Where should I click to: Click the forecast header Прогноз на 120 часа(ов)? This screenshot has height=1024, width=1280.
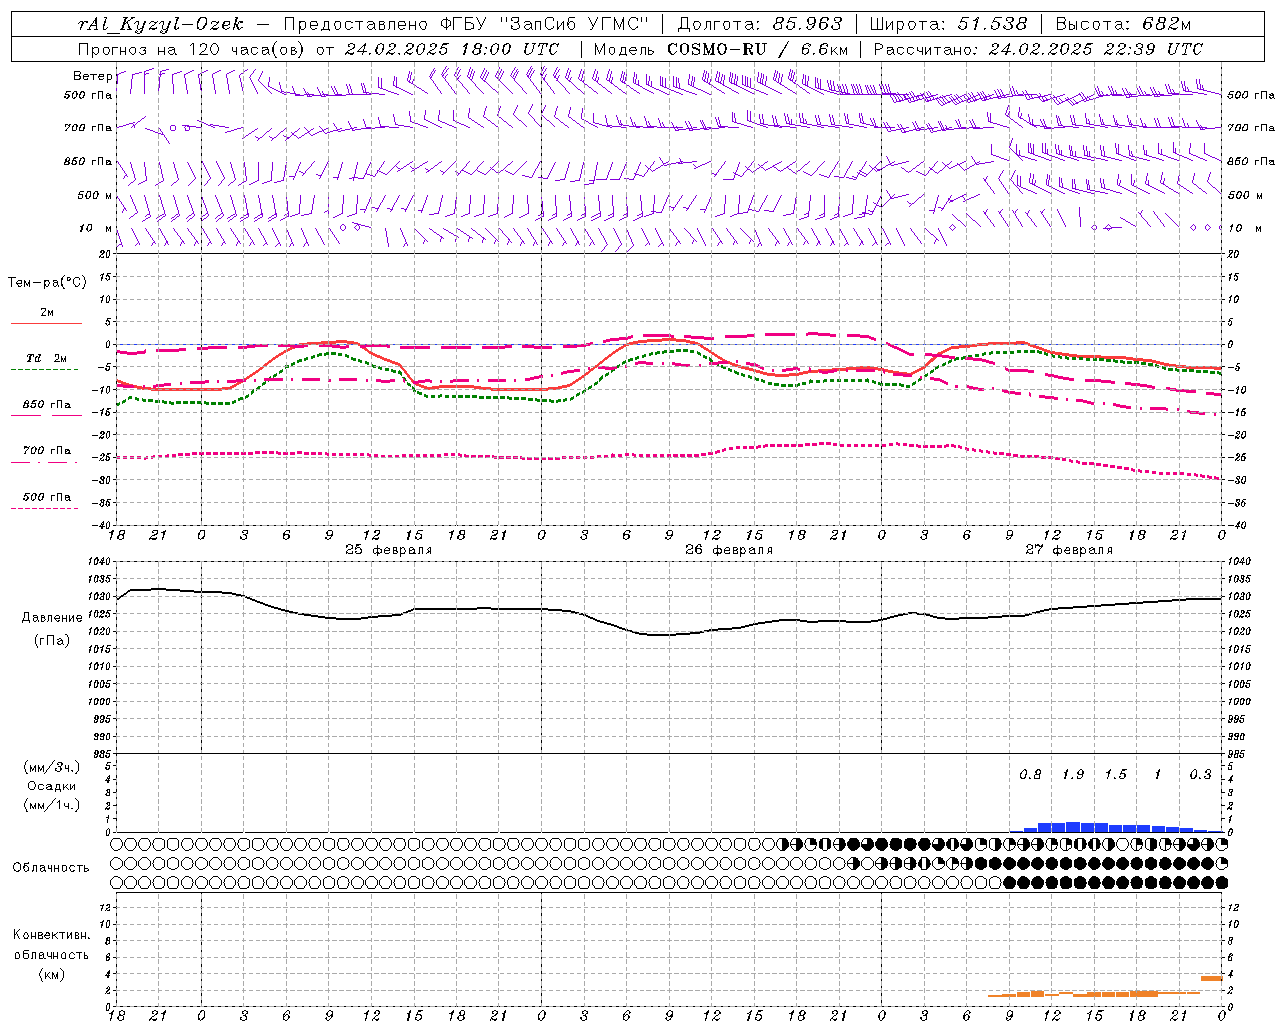192,49
